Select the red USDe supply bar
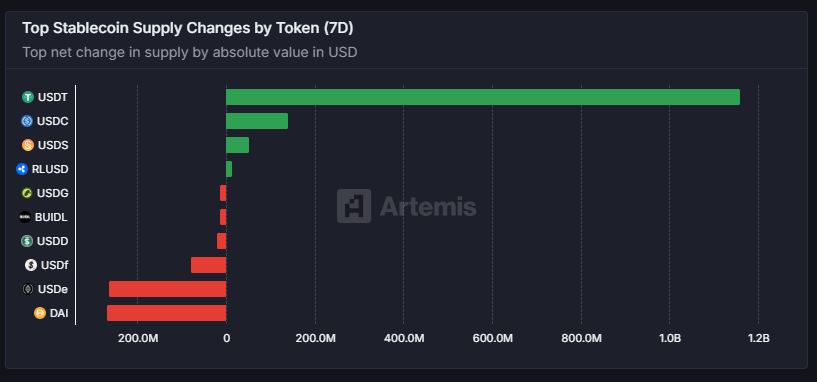Screen dimensions: 817x382 (168, 289)
